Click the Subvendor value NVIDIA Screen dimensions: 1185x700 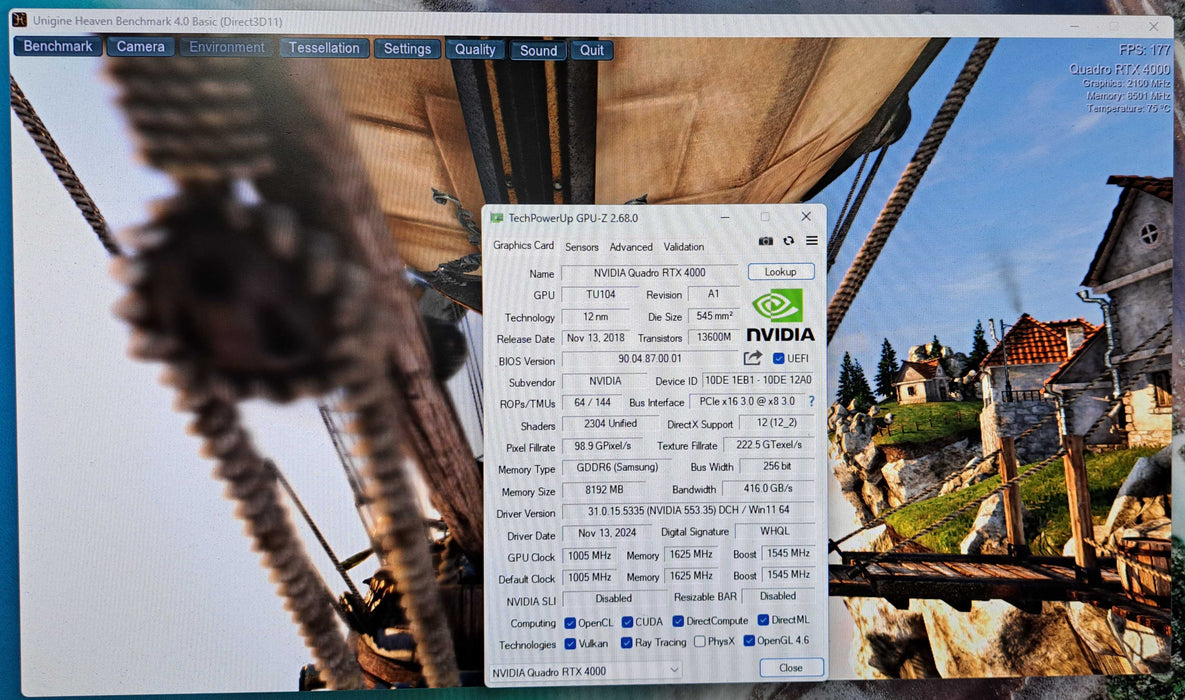(605, 381)
